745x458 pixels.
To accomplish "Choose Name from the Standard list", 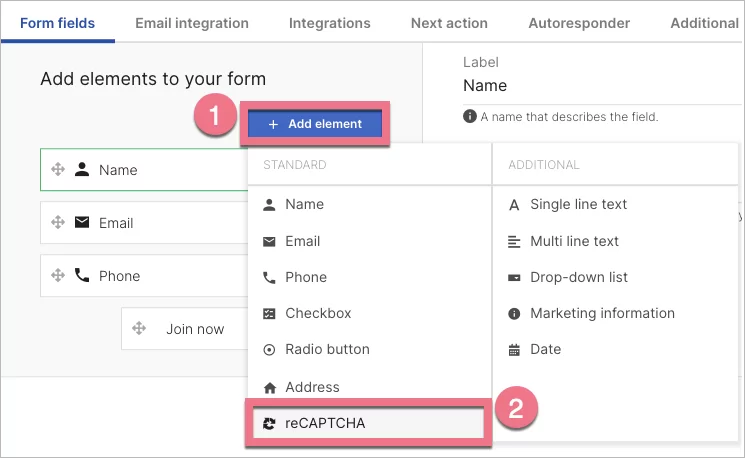I will [304, 204].
